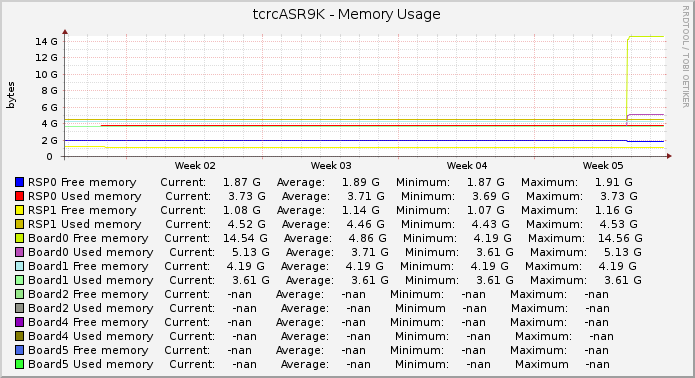Viewport: 695px width, 378px height.
Task: Click the RSP0 Used memory legend label
Action: [85, 196]
